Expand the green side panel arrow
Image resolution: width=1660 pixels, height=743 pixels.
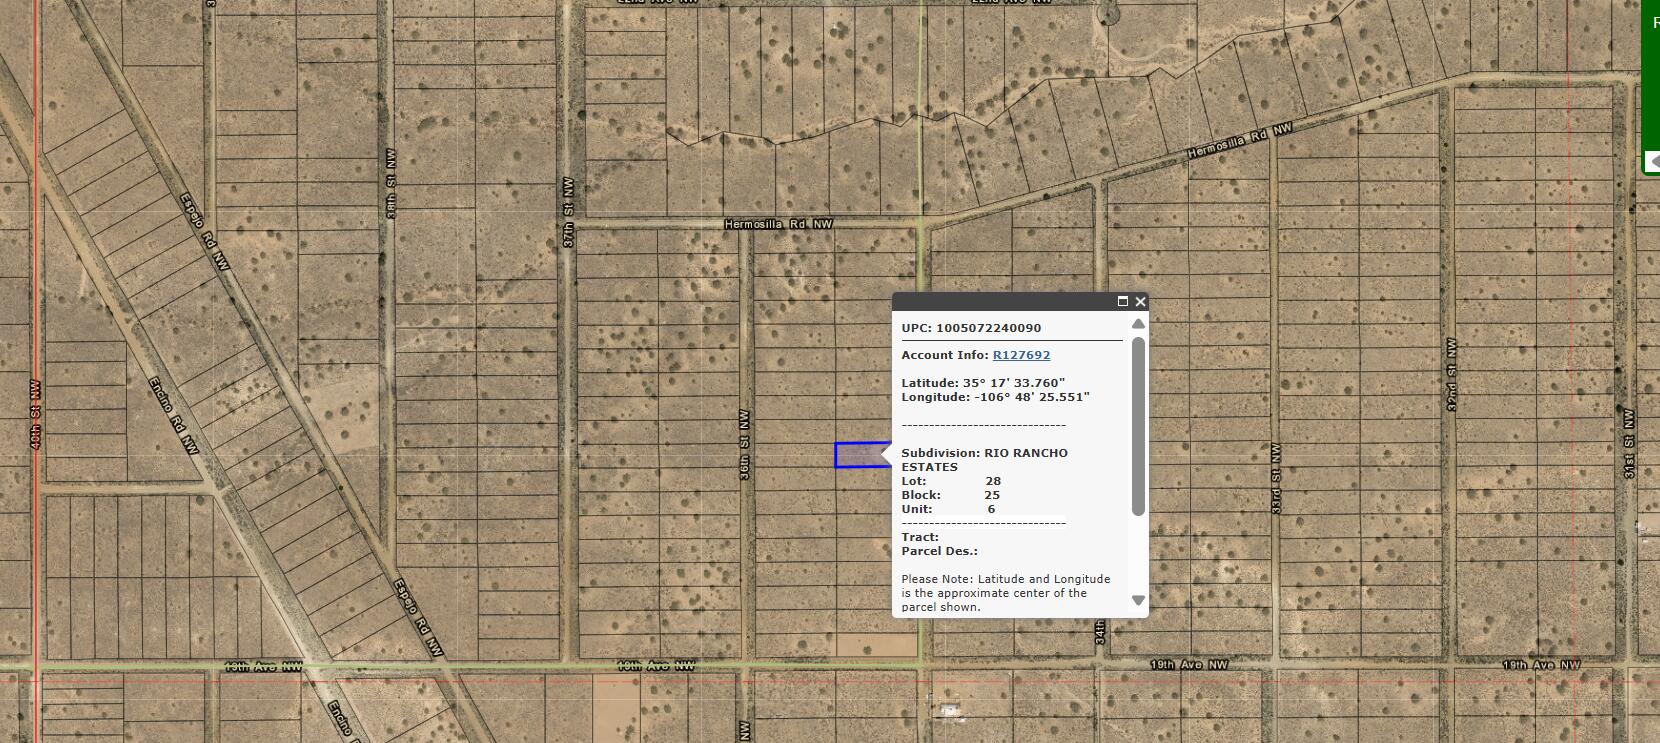pos(1653,161)
